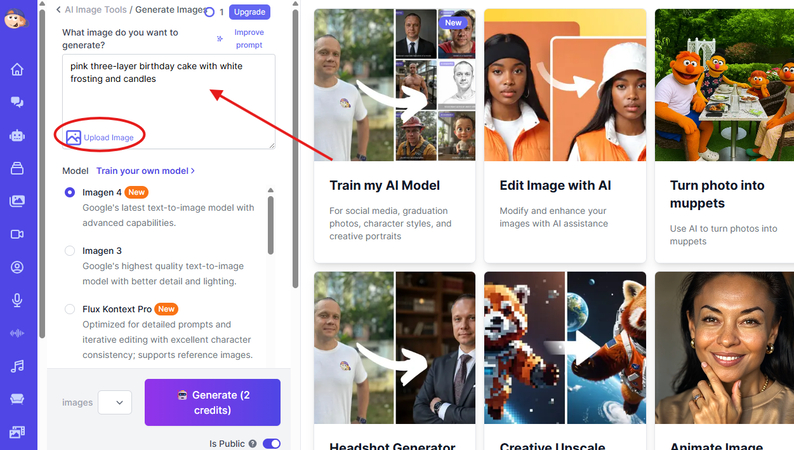Open the Home icon in sidebar
Screen dimensions: 794x450
(17, 69)
